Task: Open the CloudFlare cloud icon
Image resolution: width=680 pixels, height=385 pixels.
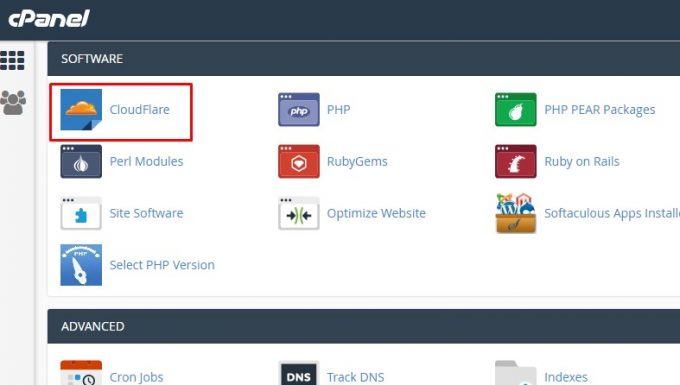Action: (81, 110)
